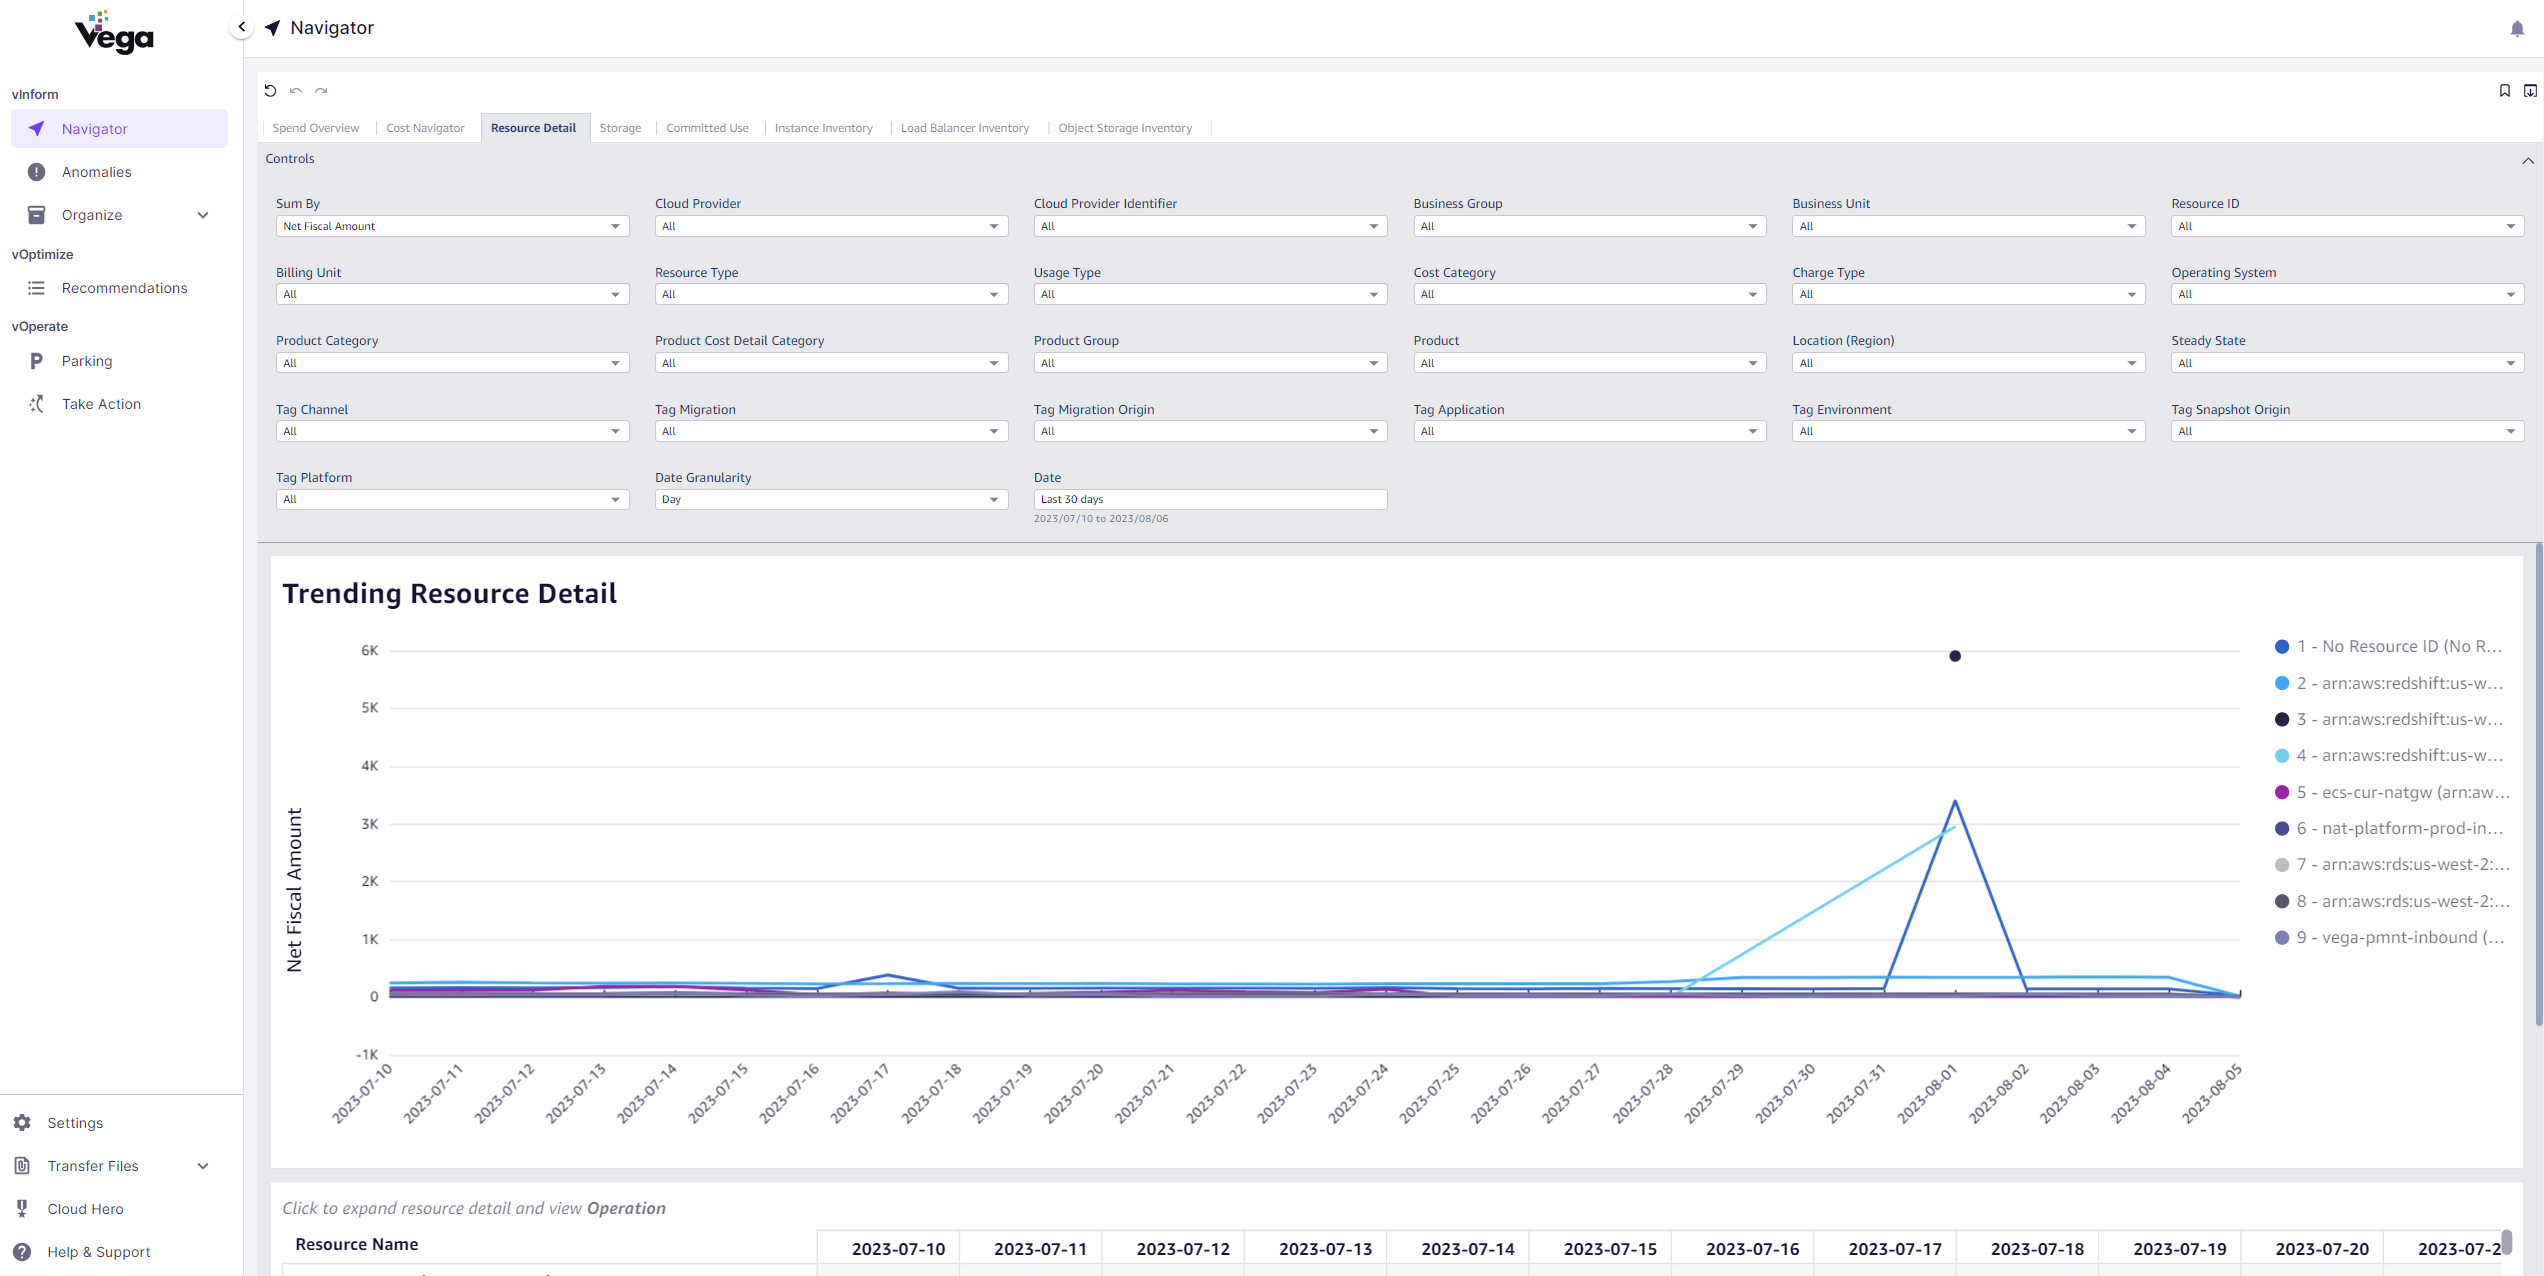Click the Transfer Files document icon
The height and width of the screenshot is (1276, 2544).
click(x=22, y=1166)
